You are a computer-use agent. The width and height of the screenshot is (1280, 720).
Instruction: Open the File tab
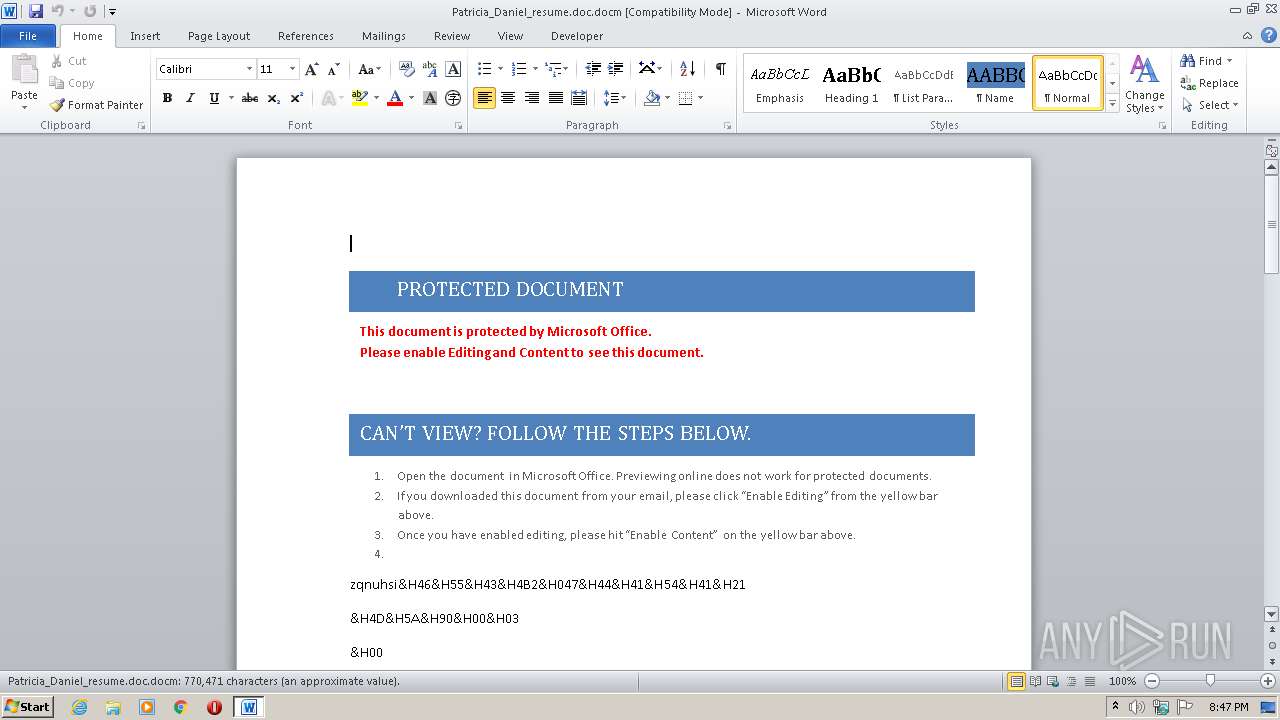click(28, 36)
